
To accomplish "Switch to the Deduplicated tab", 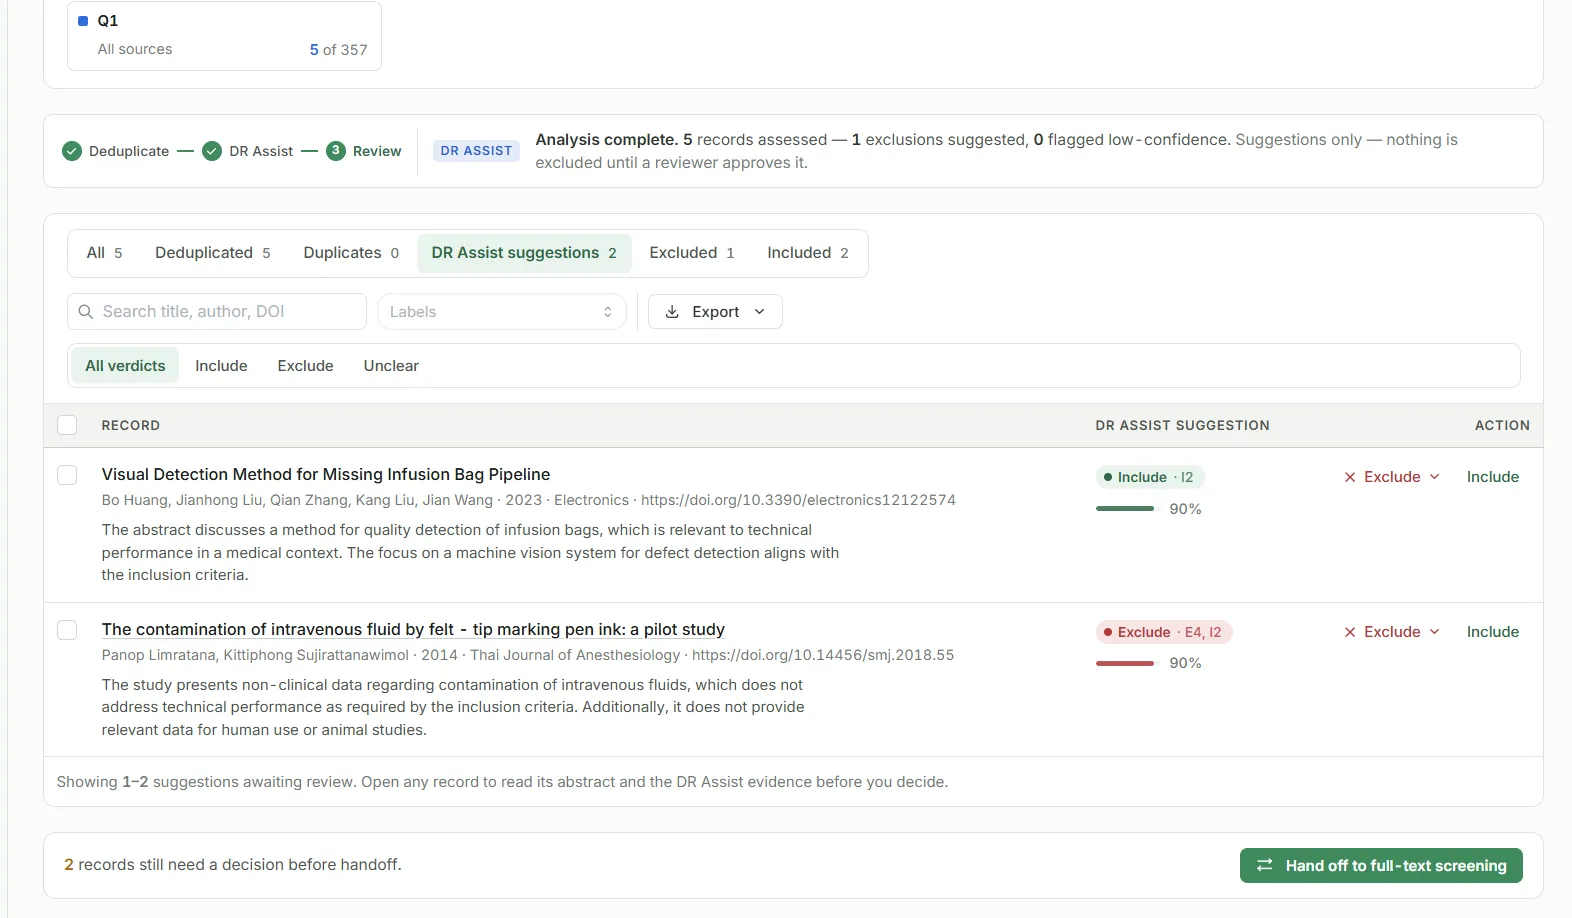I will coord(213,253).
